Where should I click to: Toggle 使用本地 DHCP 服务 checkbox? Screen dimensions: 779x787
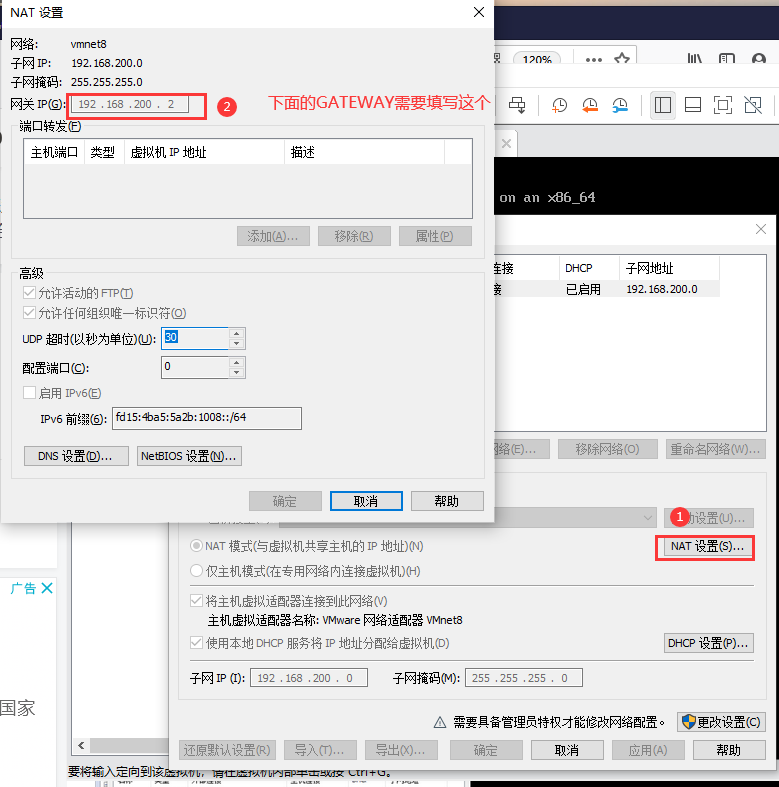point(196,642)
